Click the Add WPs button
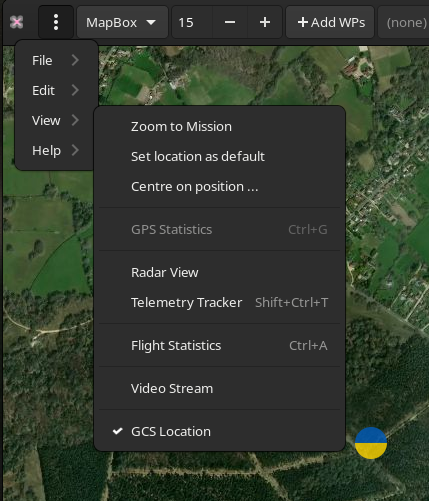The width and height of the screenshot is (429, 501). [330, 22]
